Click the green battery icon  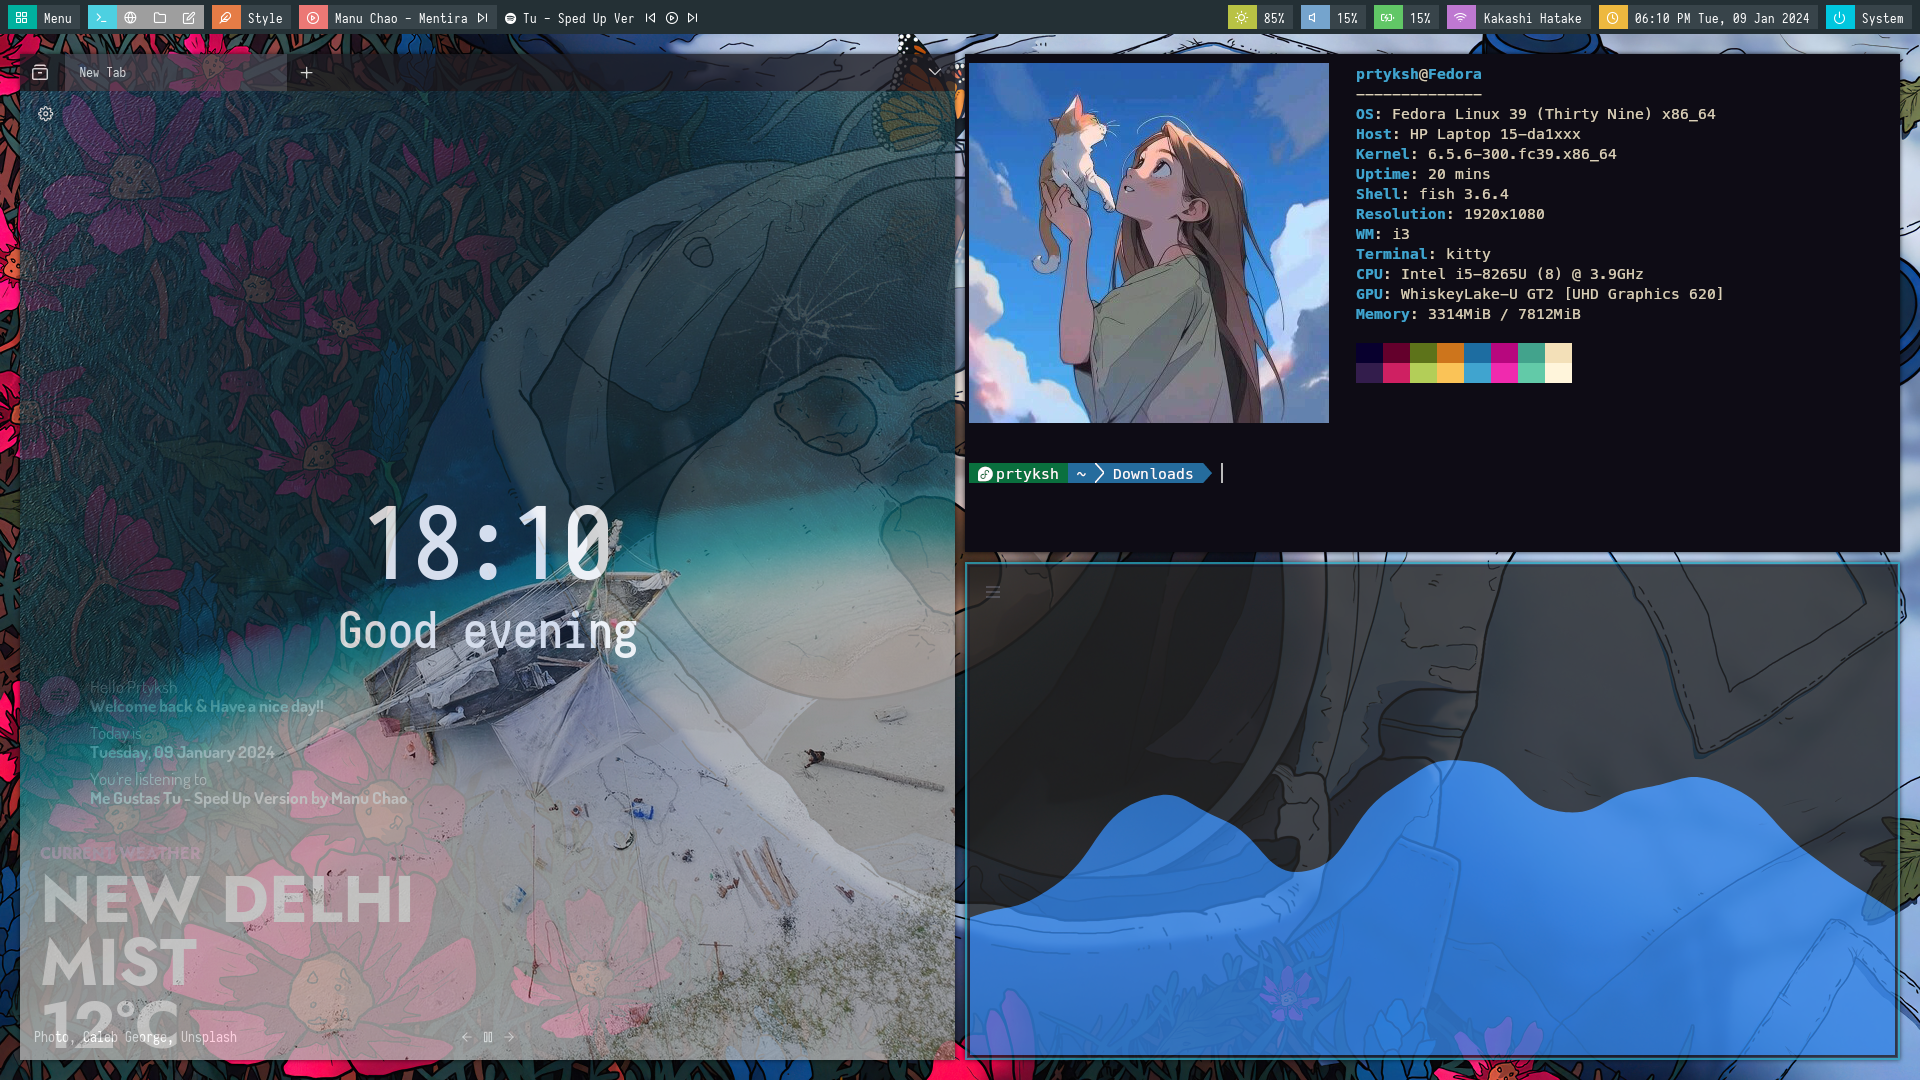pos(1388,18)
